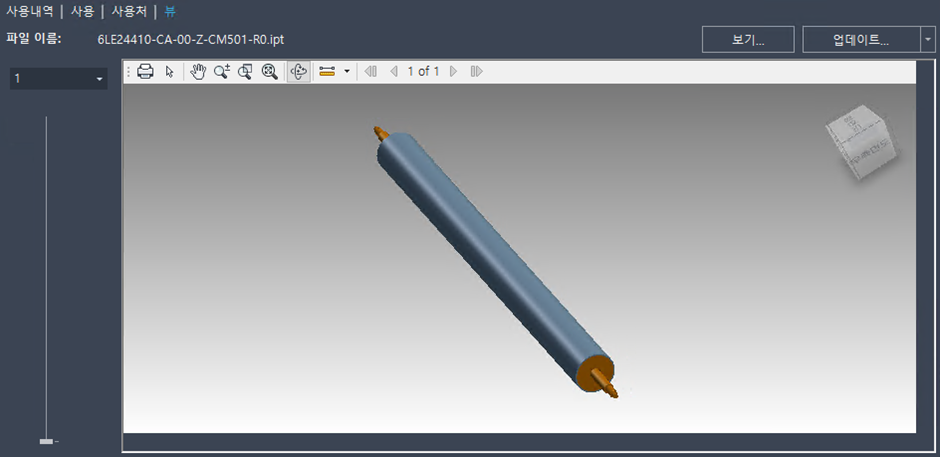This screenshot has height=457, width=940.
Task: Go to the first page
Action: click(371, 72)
